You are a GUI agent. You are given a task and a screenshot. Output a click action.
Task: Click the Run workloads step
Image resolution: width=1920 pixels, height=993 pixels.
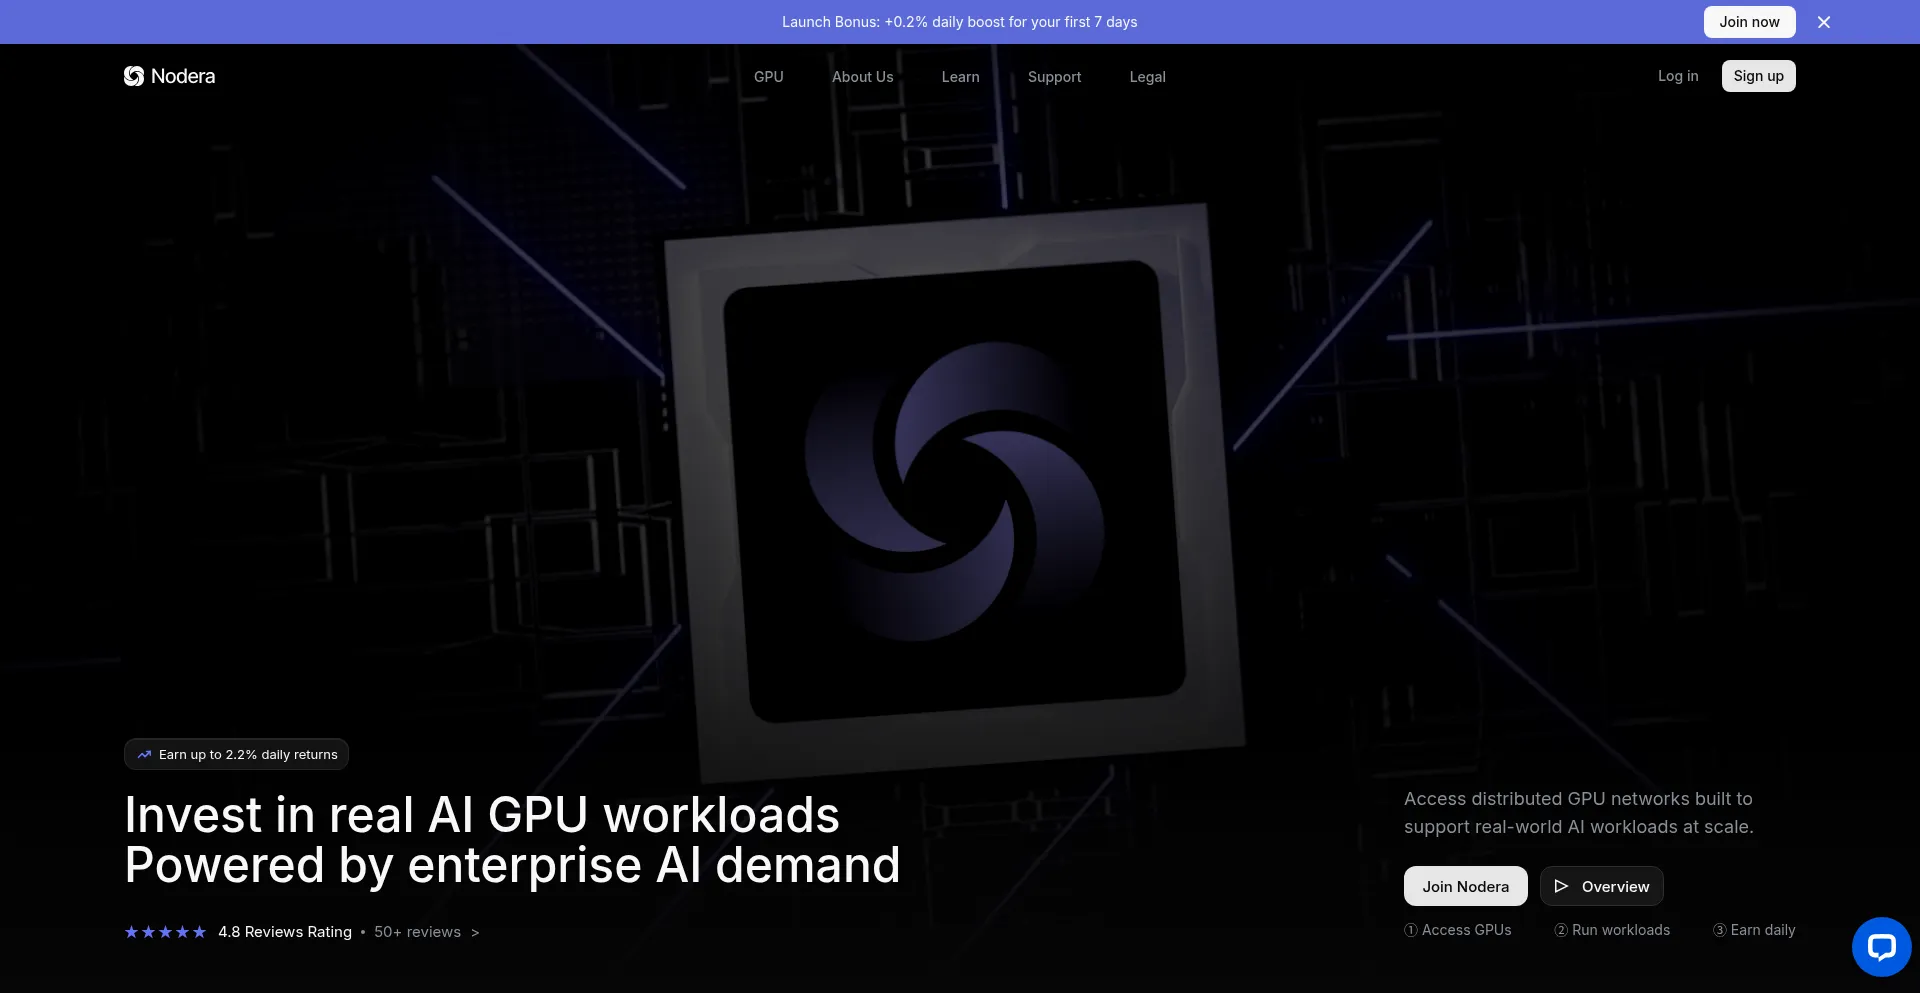tap(1612, 930)
